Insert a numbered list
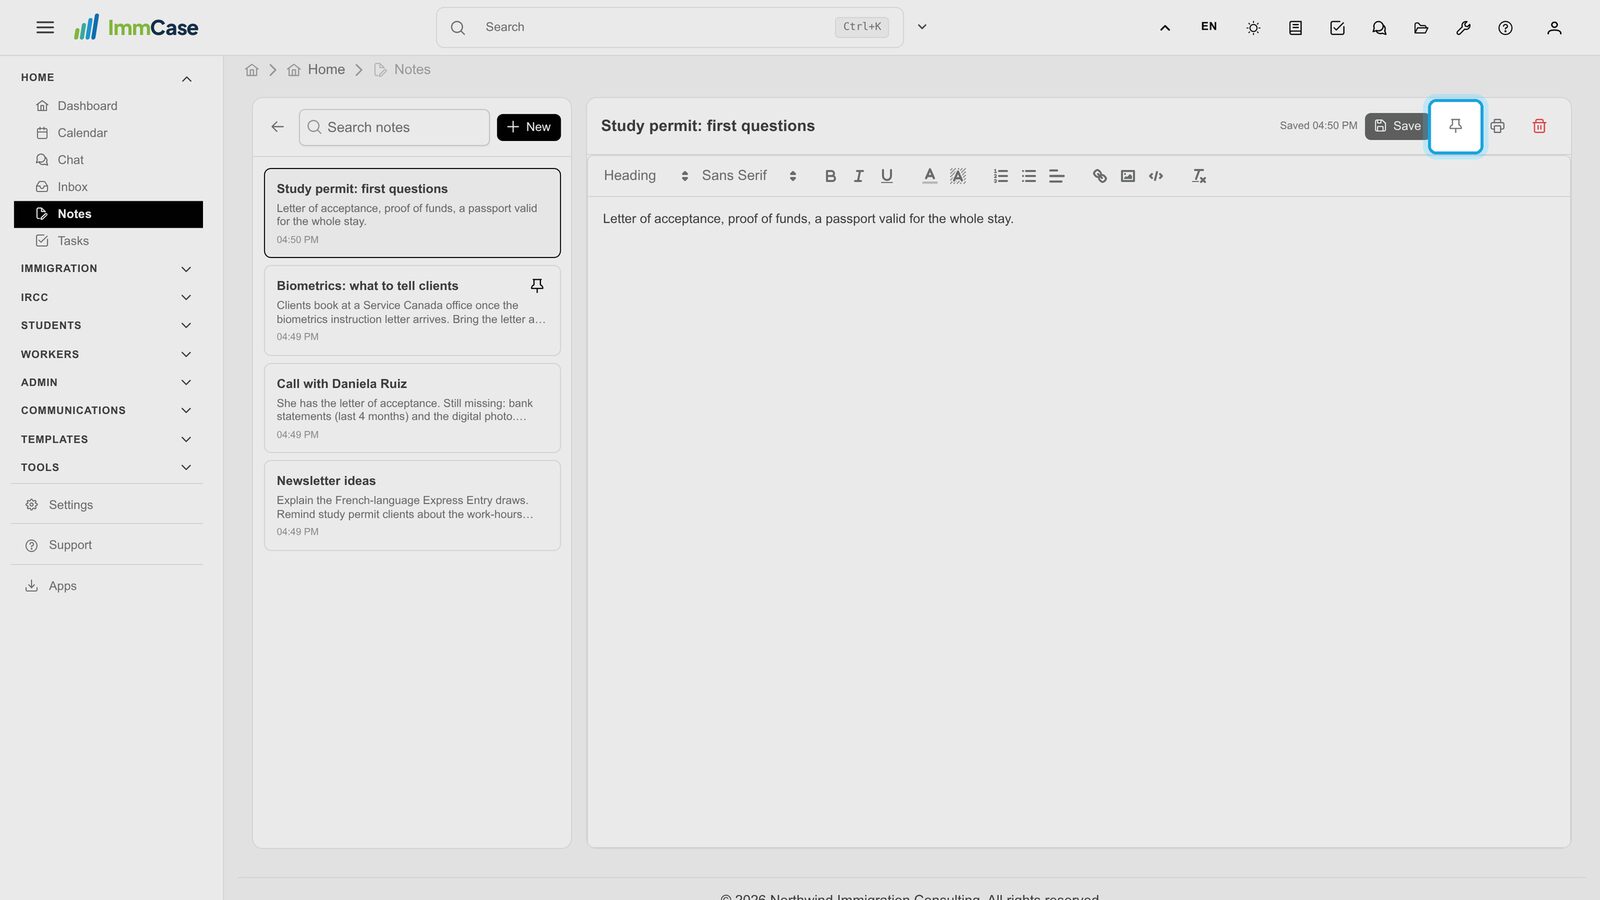 1000,176
